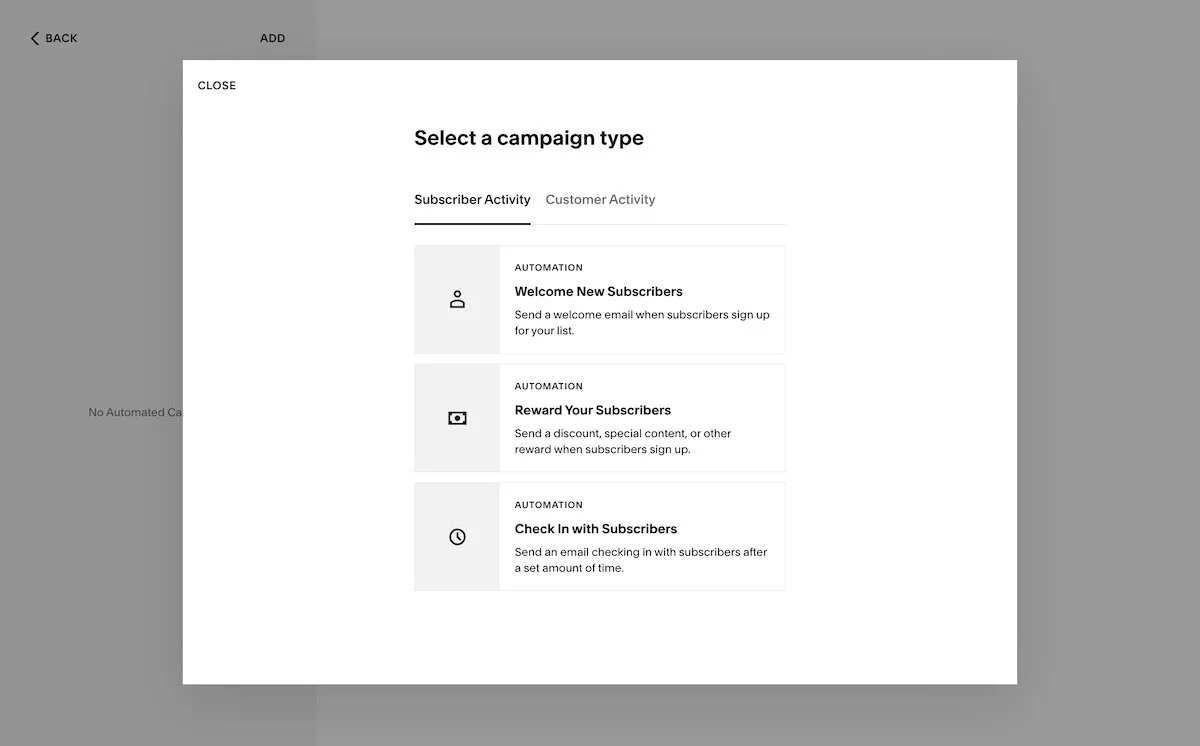Click the Reward Your Subscribers heading
Image resolution: width=1200 pixels, height=746 pixels.
pyautogui.click(x=592, y=409)
